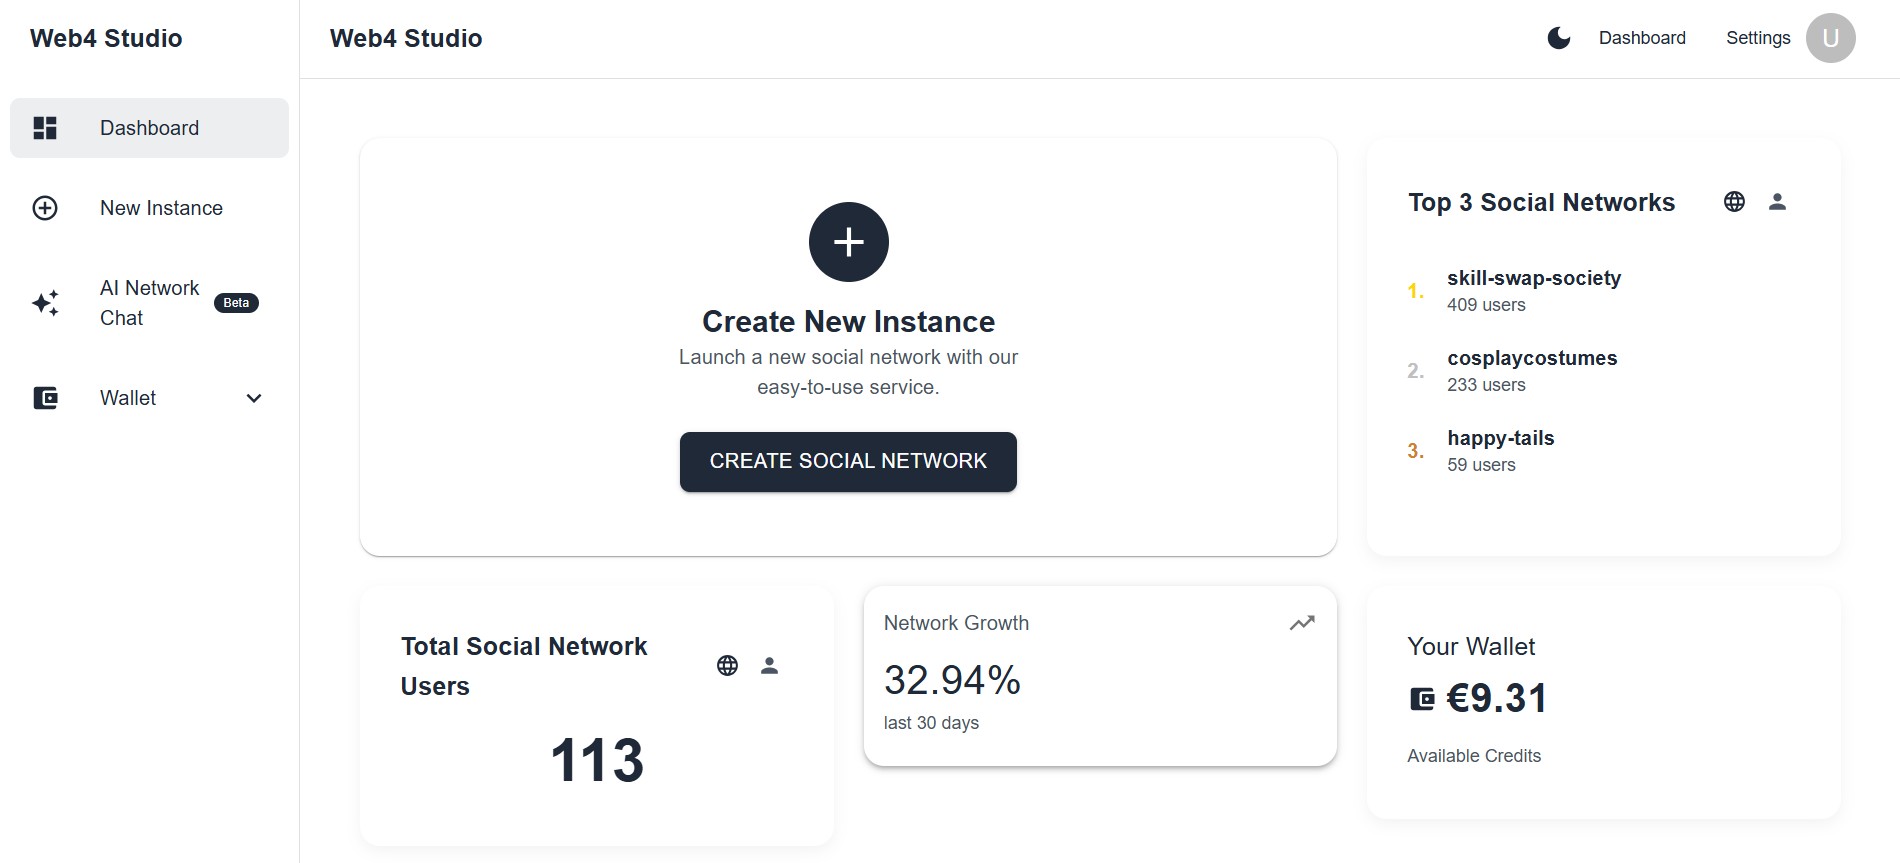The height and width of the screenshot is (863, 1900).
Task: Toggle dark mode with the moon icon
Action: 1558,38
